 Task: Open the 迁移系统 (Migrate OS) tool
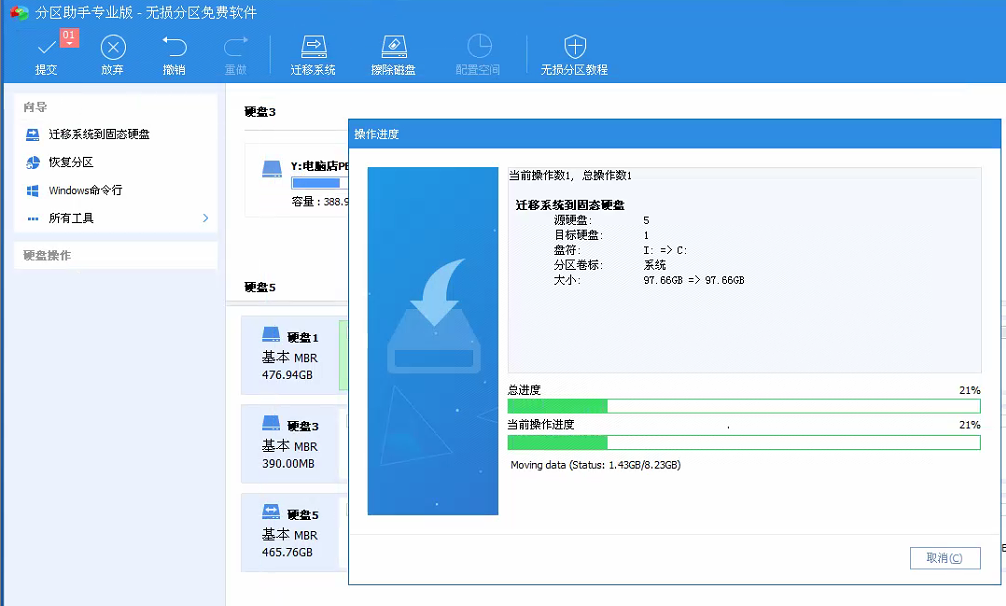click(x=313, y=47)
